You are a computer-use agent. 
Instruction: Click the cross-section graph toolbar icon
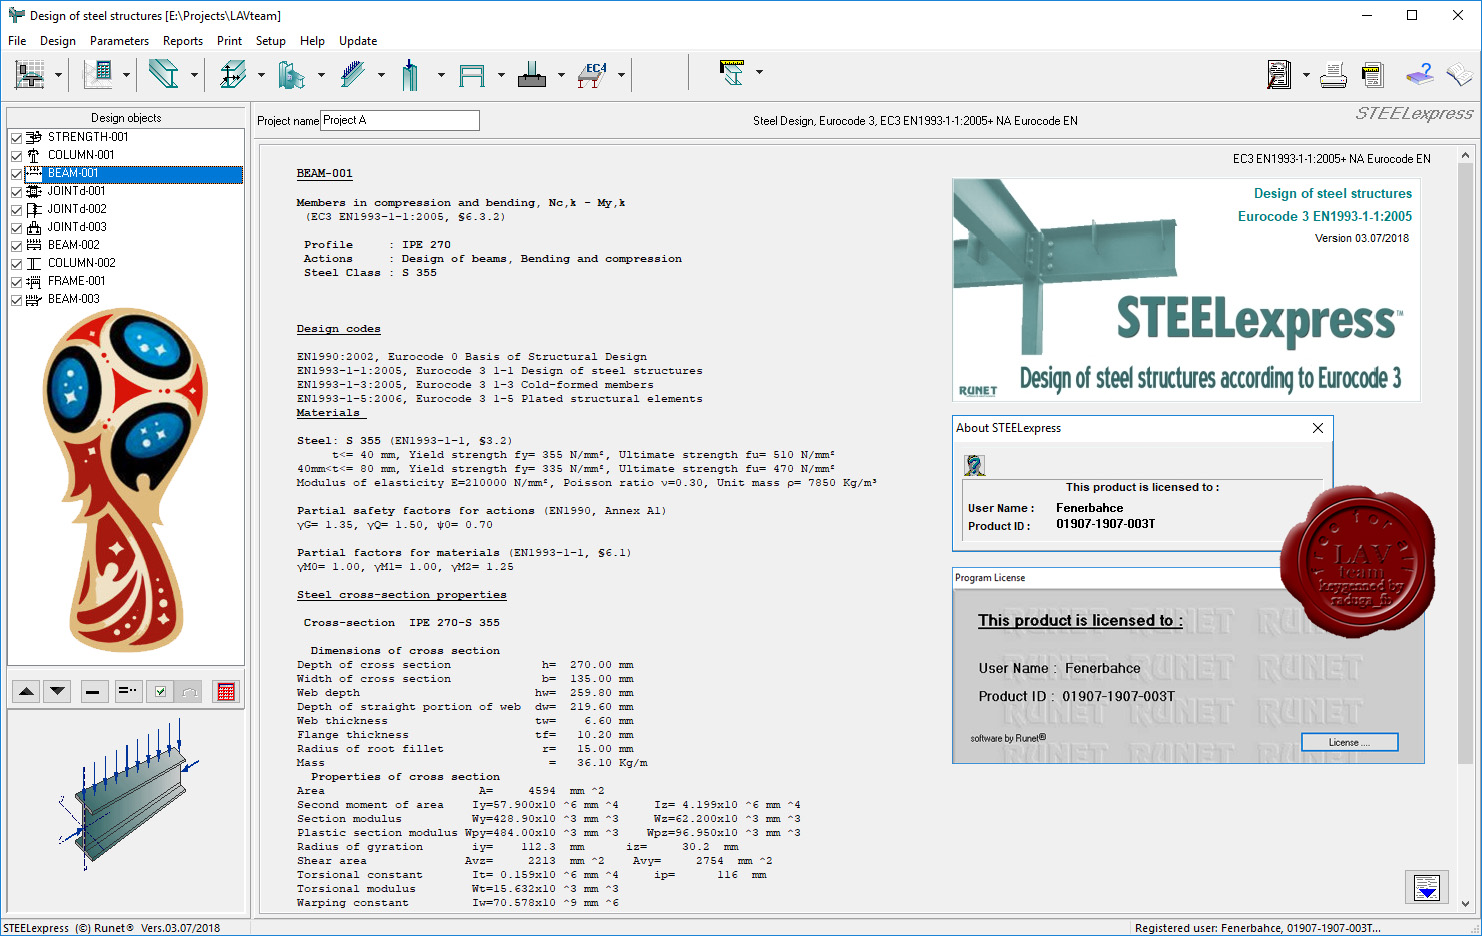click(x=30, y=74)
